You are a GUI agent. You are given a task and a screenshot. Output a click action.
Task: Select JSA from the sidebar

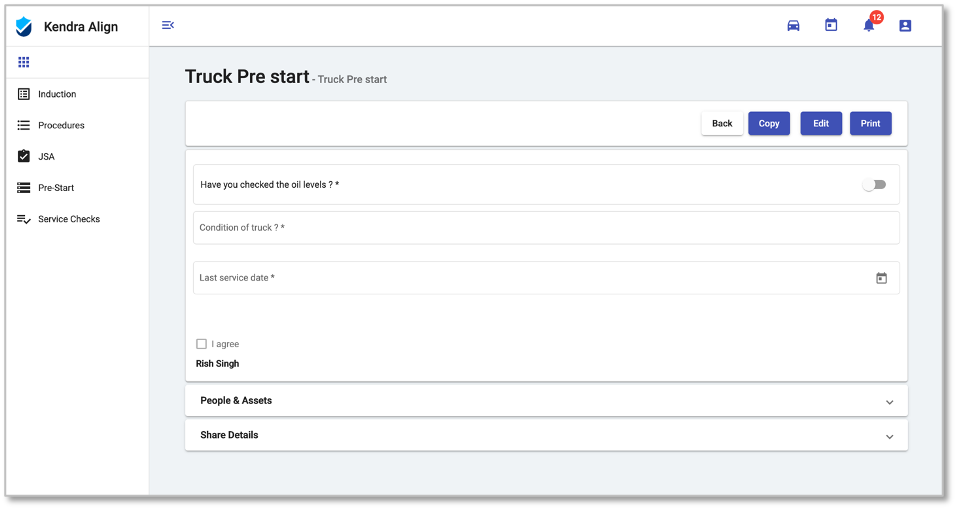pyautogui.click(x=46, y=157)
